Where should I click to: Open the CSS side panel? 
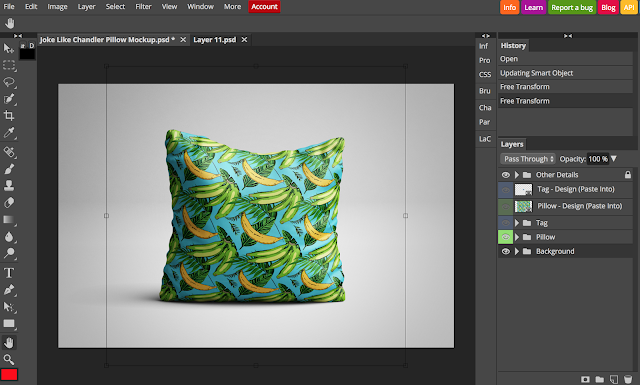[485, 74]
